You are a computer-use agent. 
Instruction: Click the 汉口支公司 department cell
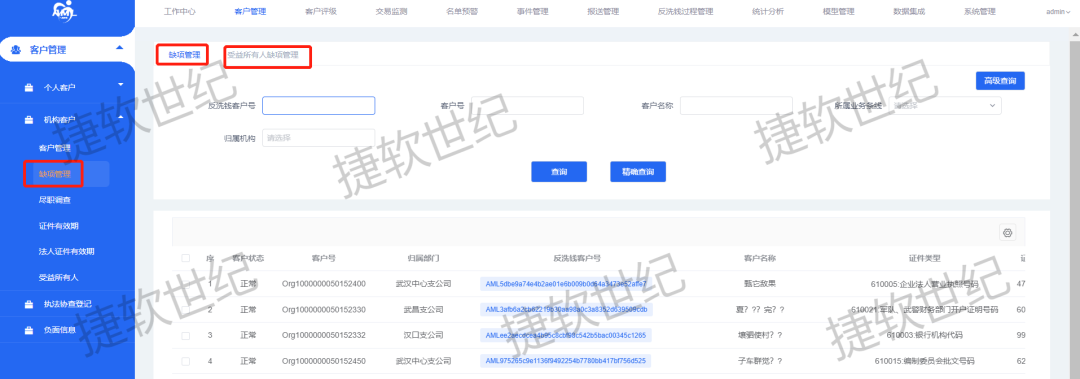pyautogui.click(x=424, y=336)
